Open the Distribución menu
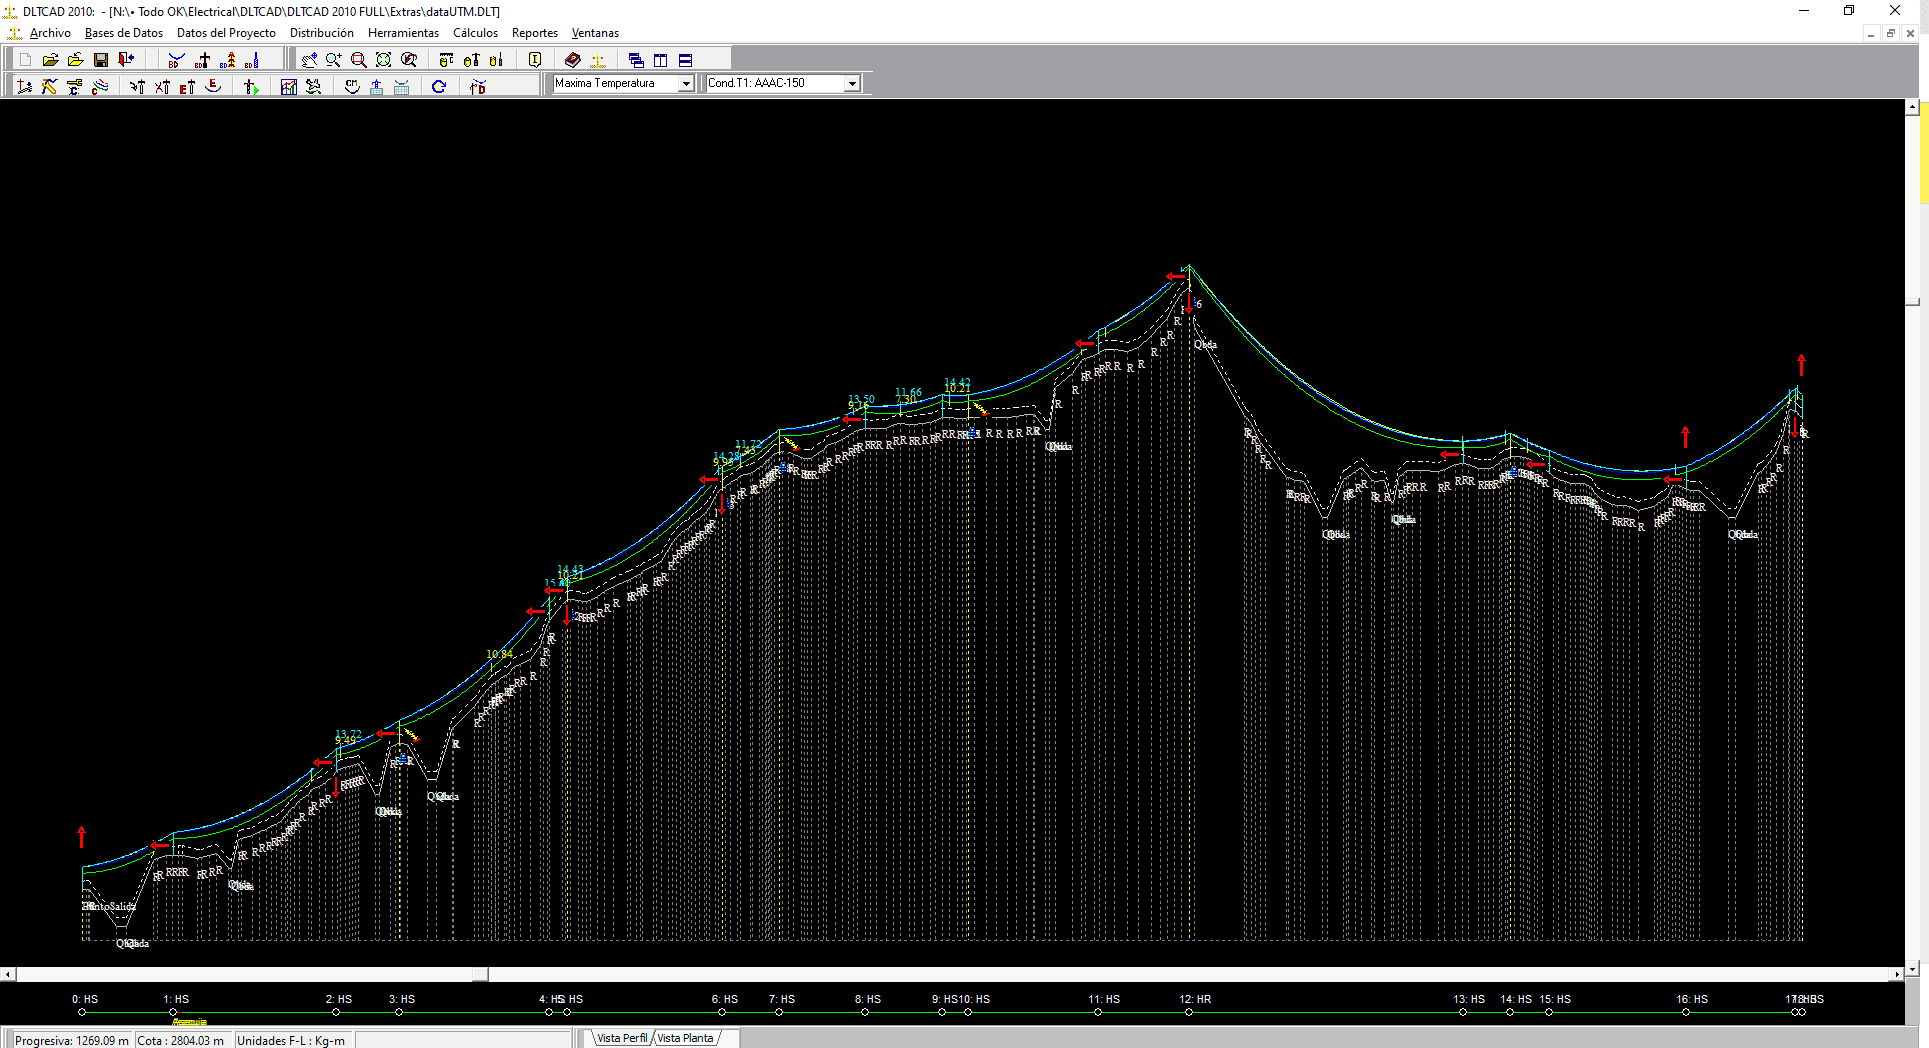This screenshot has height=1048, width=1929. point(321,33)
